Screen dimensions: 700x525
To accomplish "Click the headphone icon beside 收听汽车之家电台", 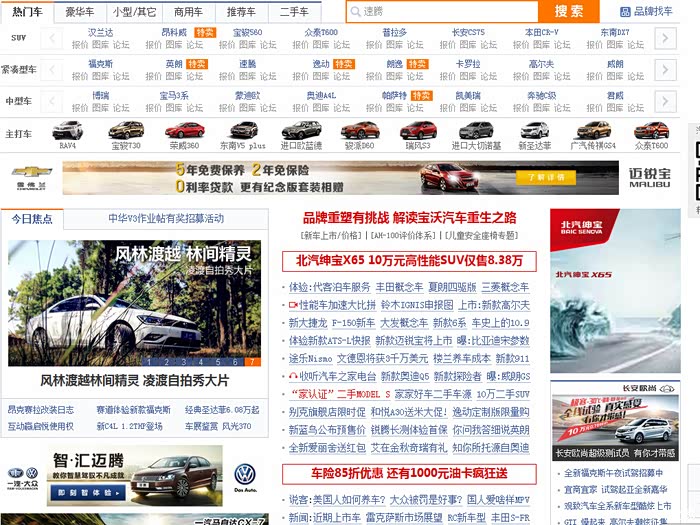I will [293, 376].
